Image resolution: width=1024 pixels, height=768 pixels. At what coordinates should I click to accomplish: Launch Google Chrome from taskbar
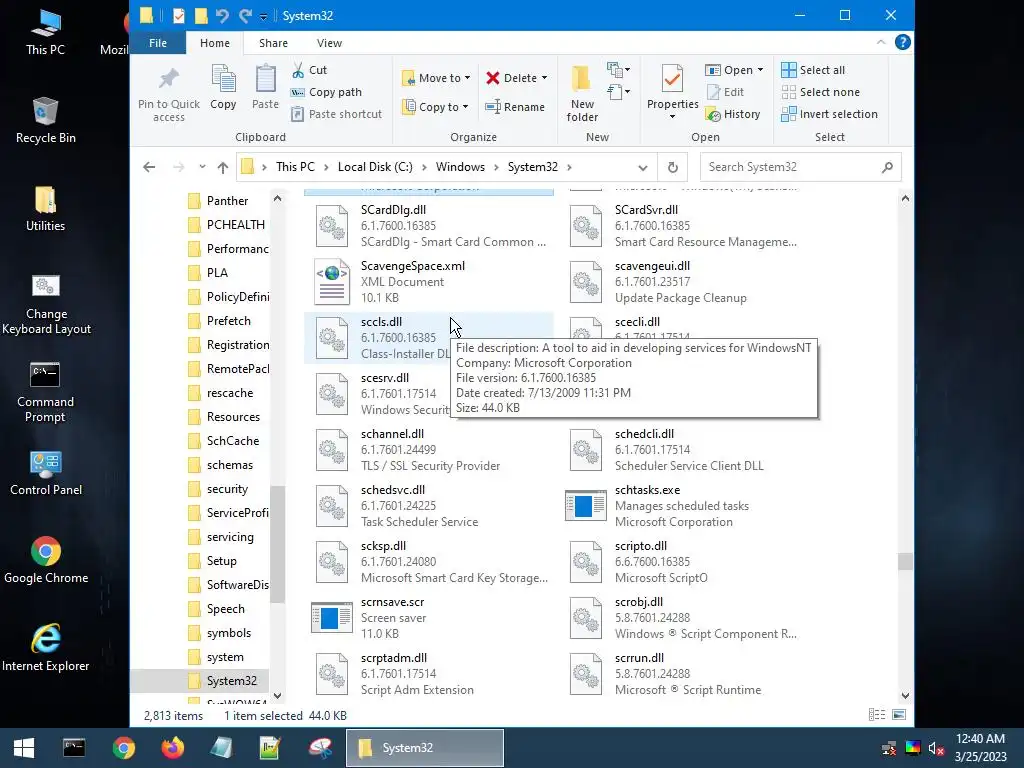coord(123,748)
